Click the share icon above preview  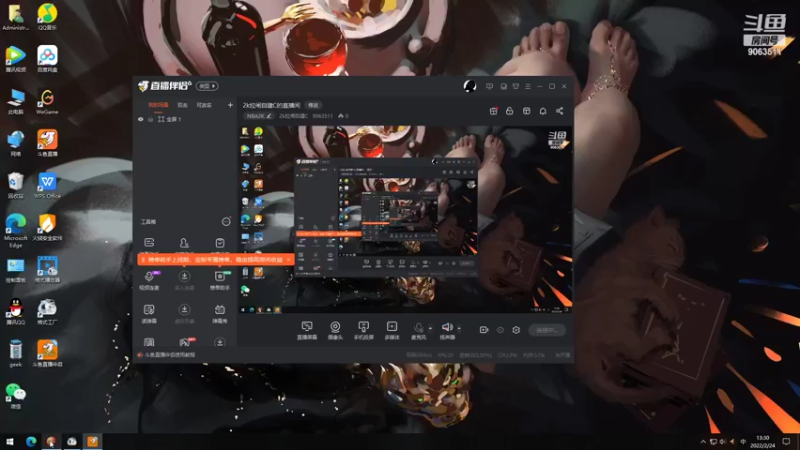[560, 111]
